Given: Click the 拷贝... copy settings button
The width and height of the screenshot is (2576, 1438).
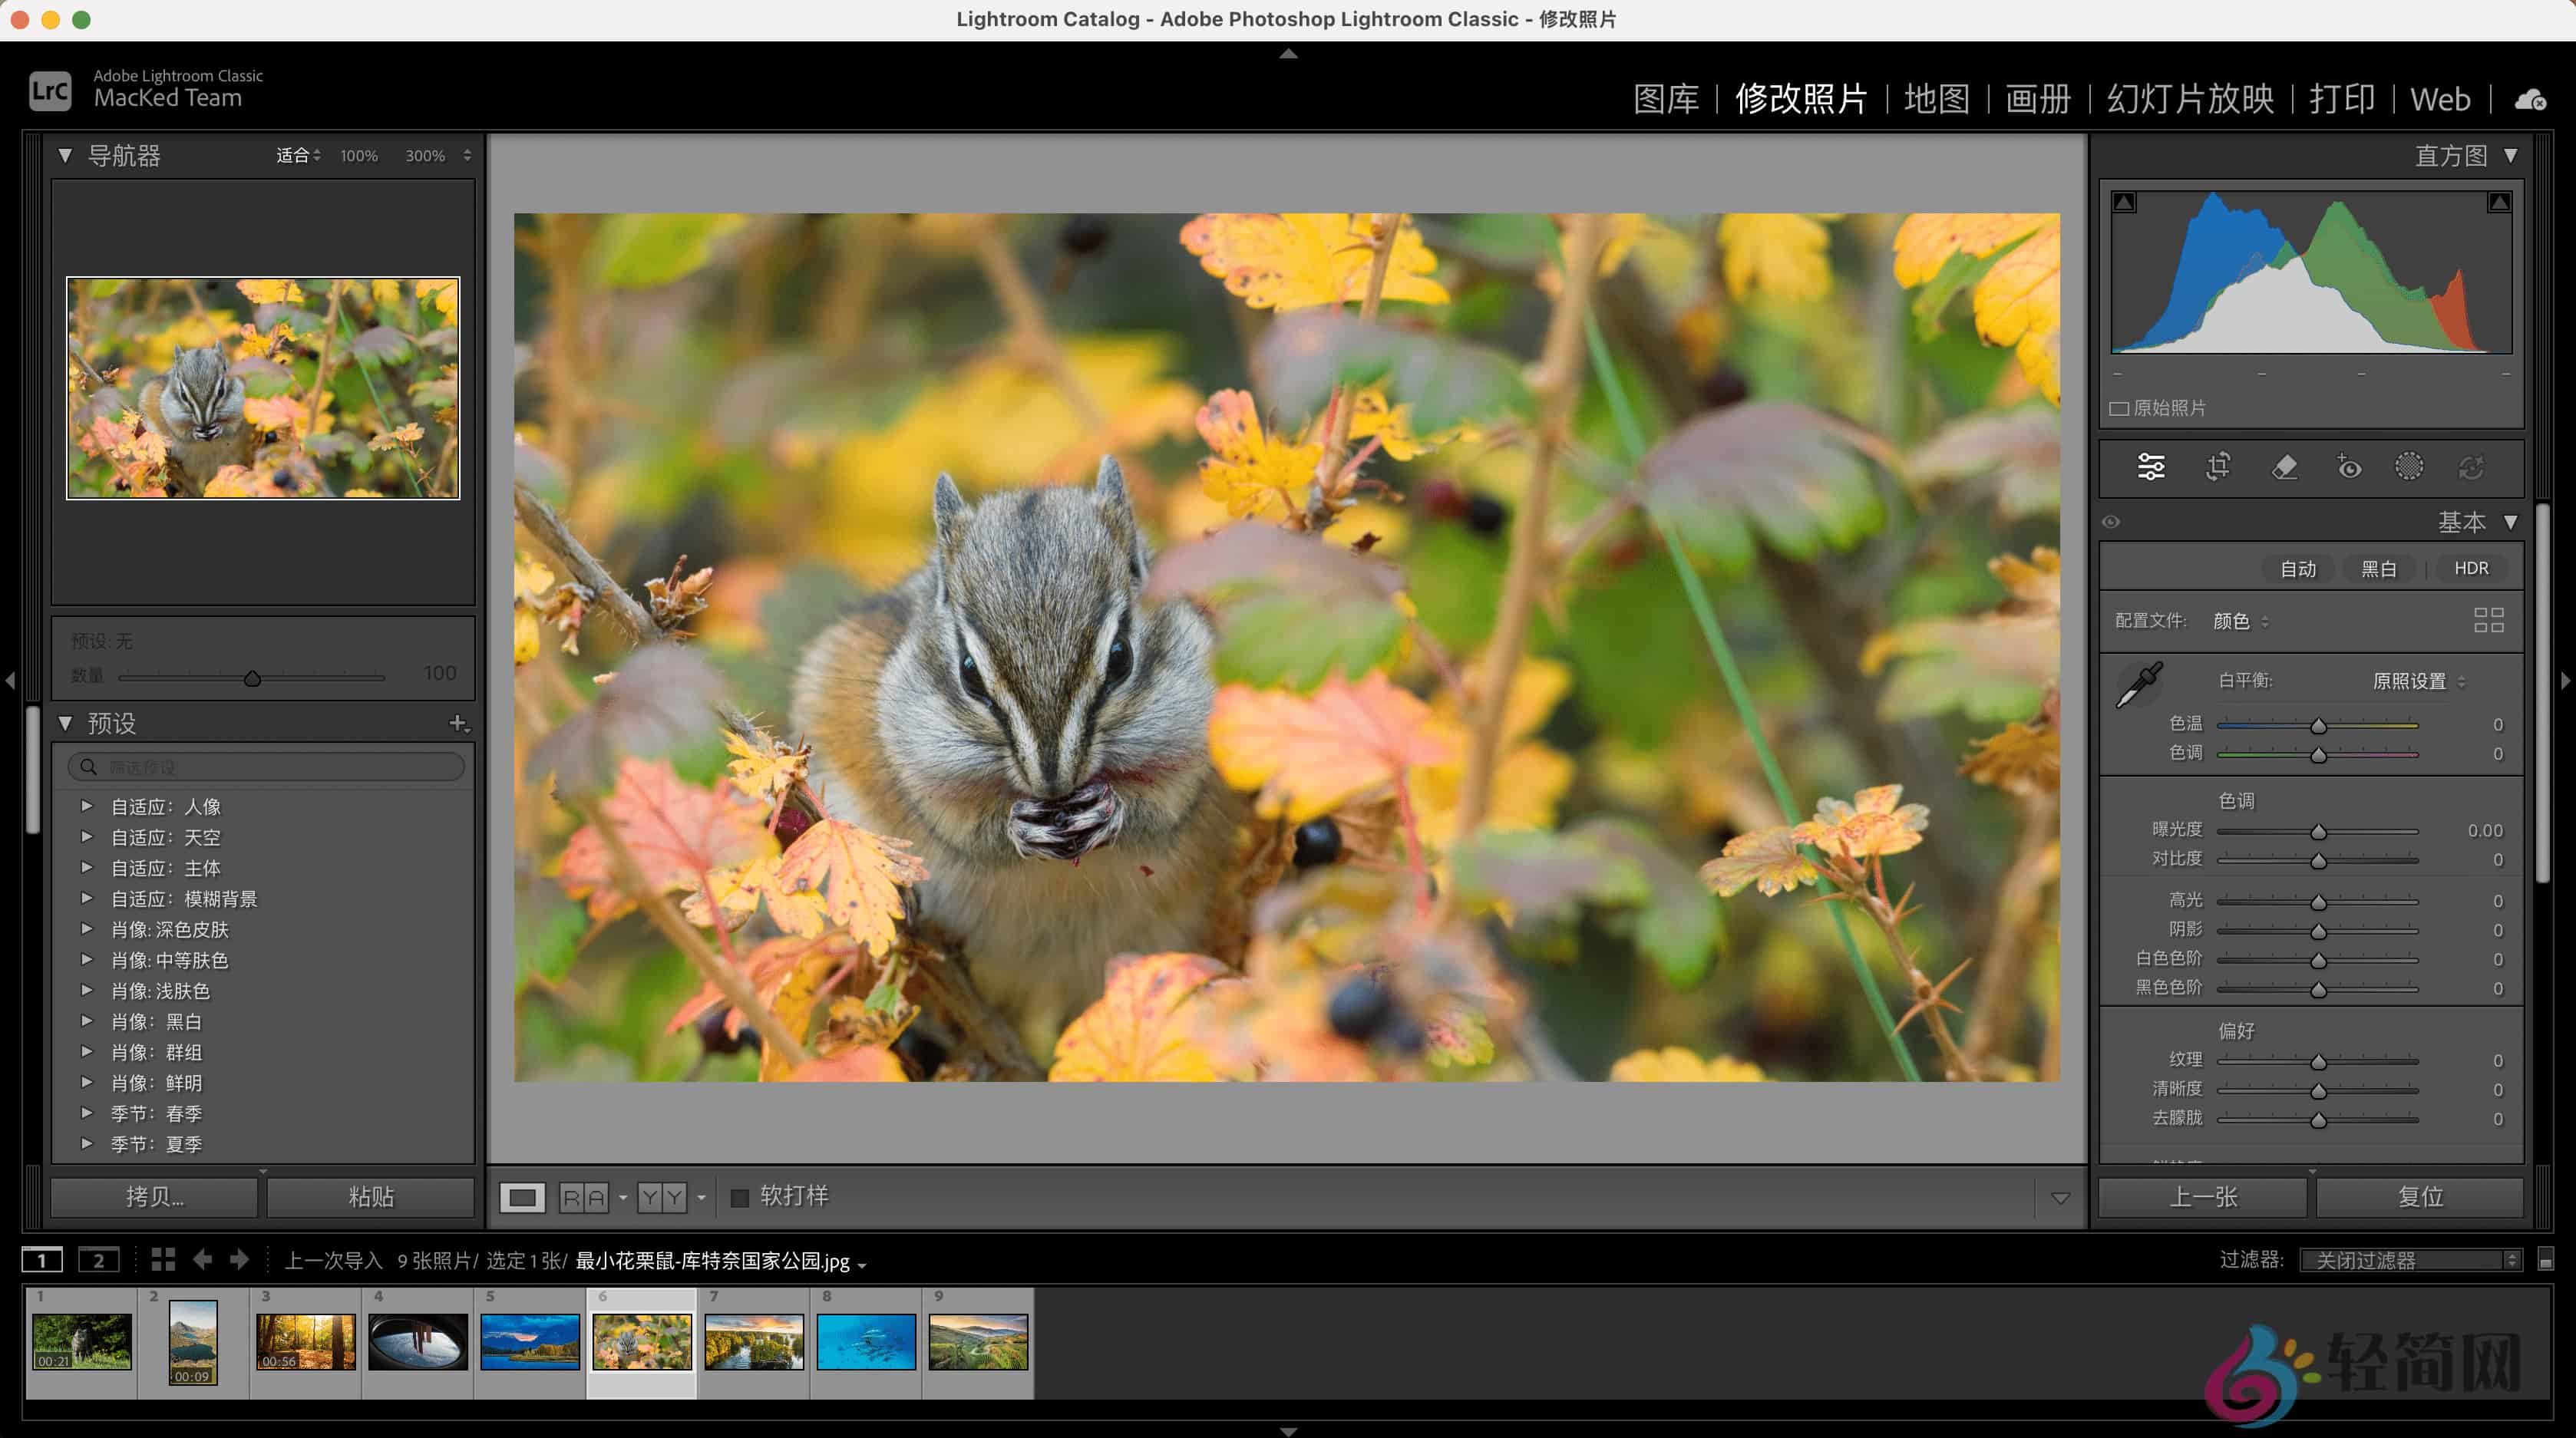Looking at the screenshot, I should tap(152, 1196).
